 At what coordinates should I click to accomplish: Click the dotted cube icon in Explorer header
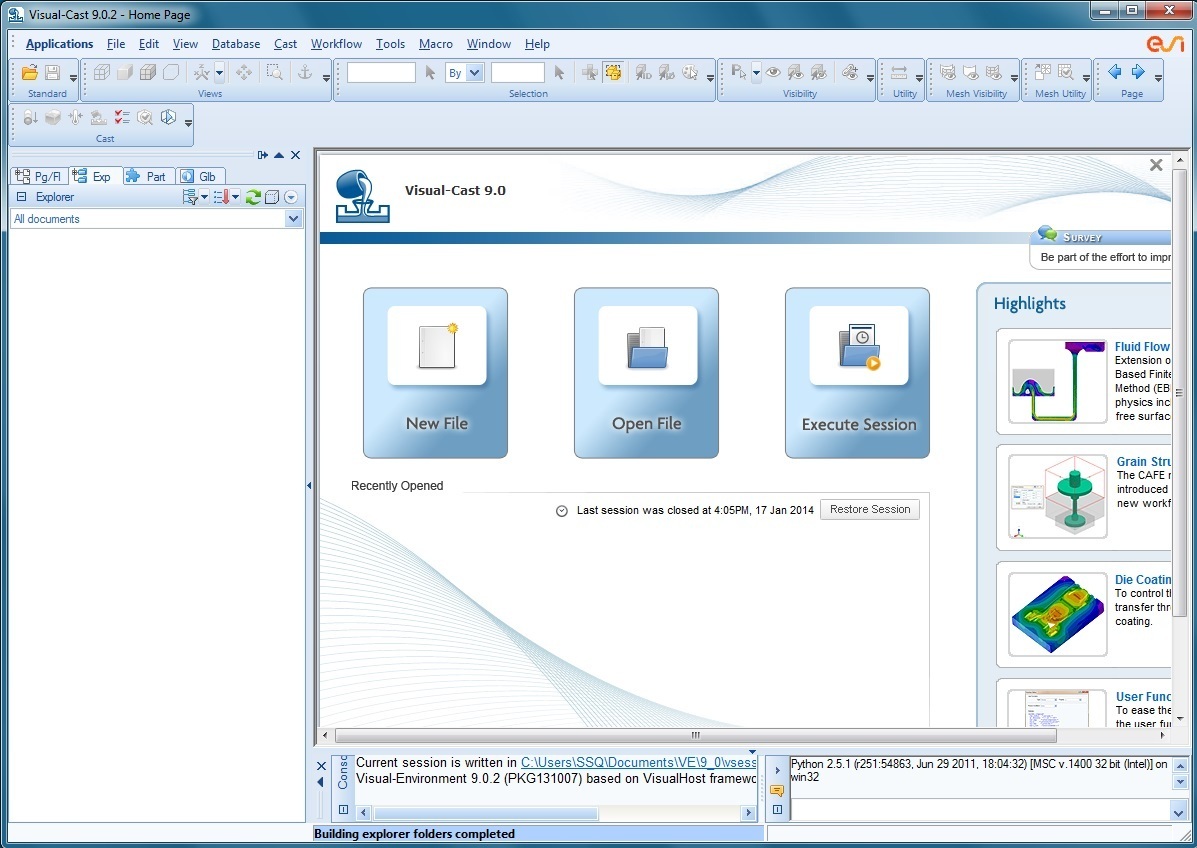tap(272, 197)
